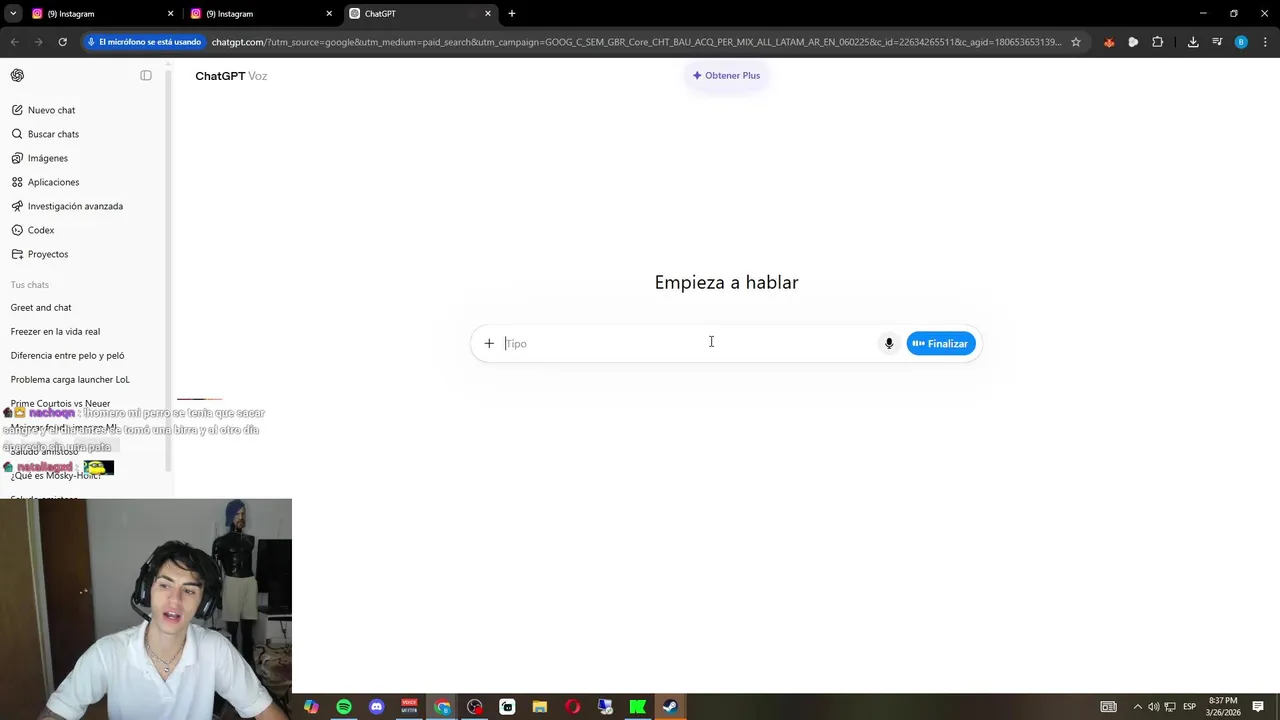Open Buscar chats
The width and height of the screenshot is (1280, 720).
tap(53, 134)
